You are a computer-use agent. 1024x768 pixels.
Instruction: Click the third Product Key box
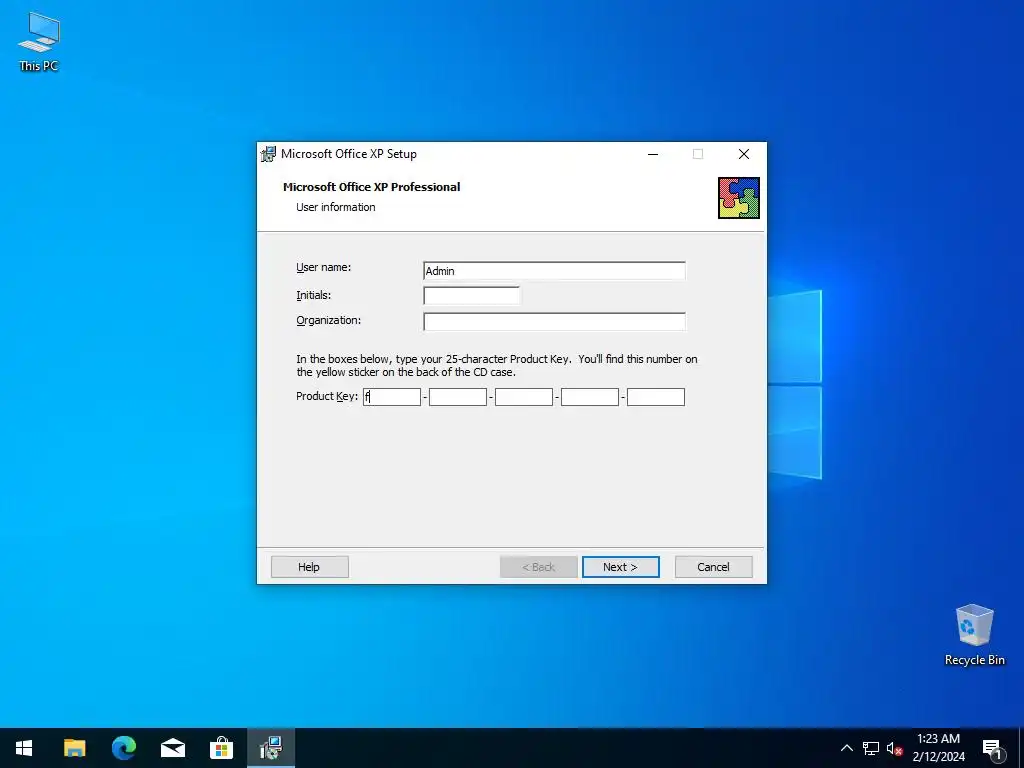[524, 396]
